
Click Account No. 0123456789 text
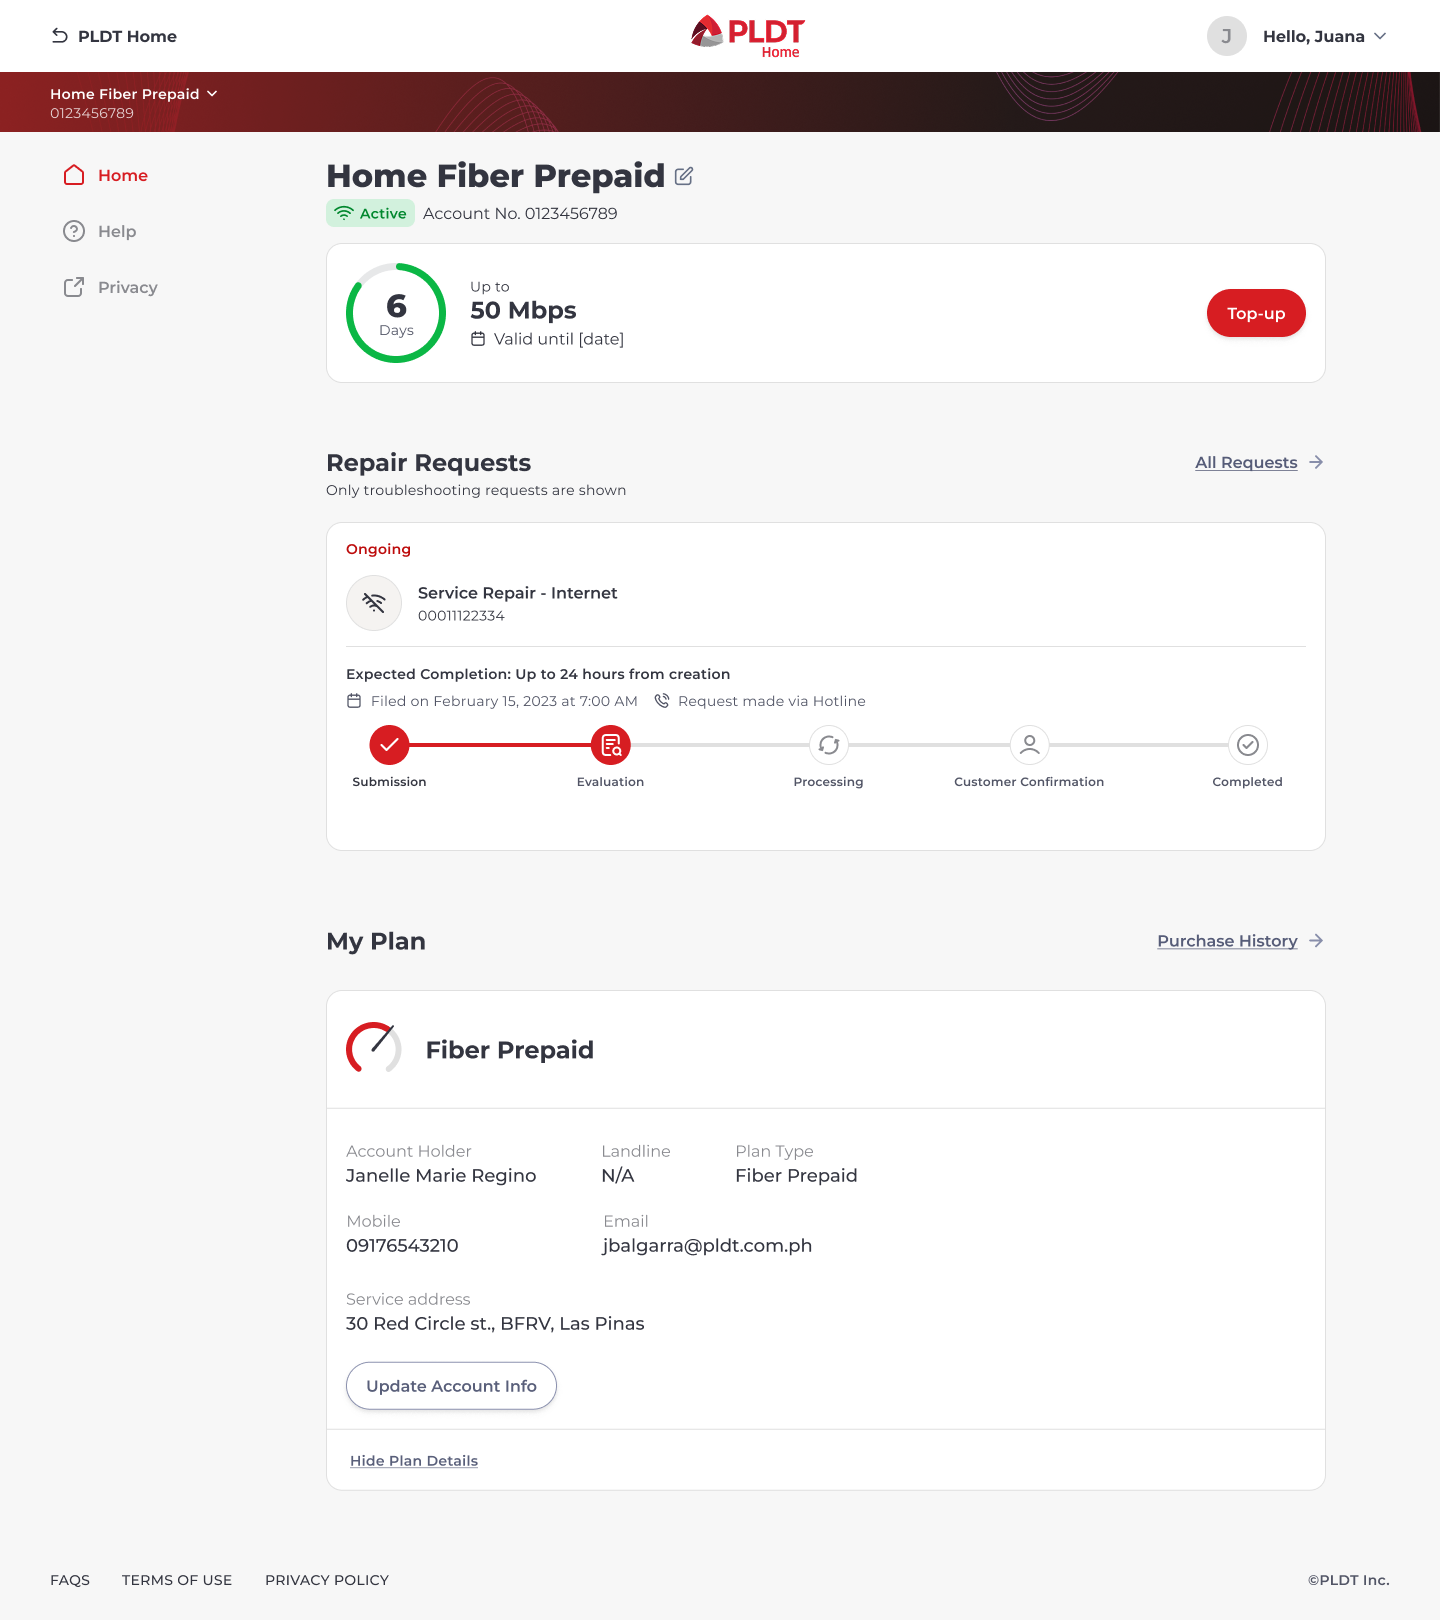pos(520,214)
